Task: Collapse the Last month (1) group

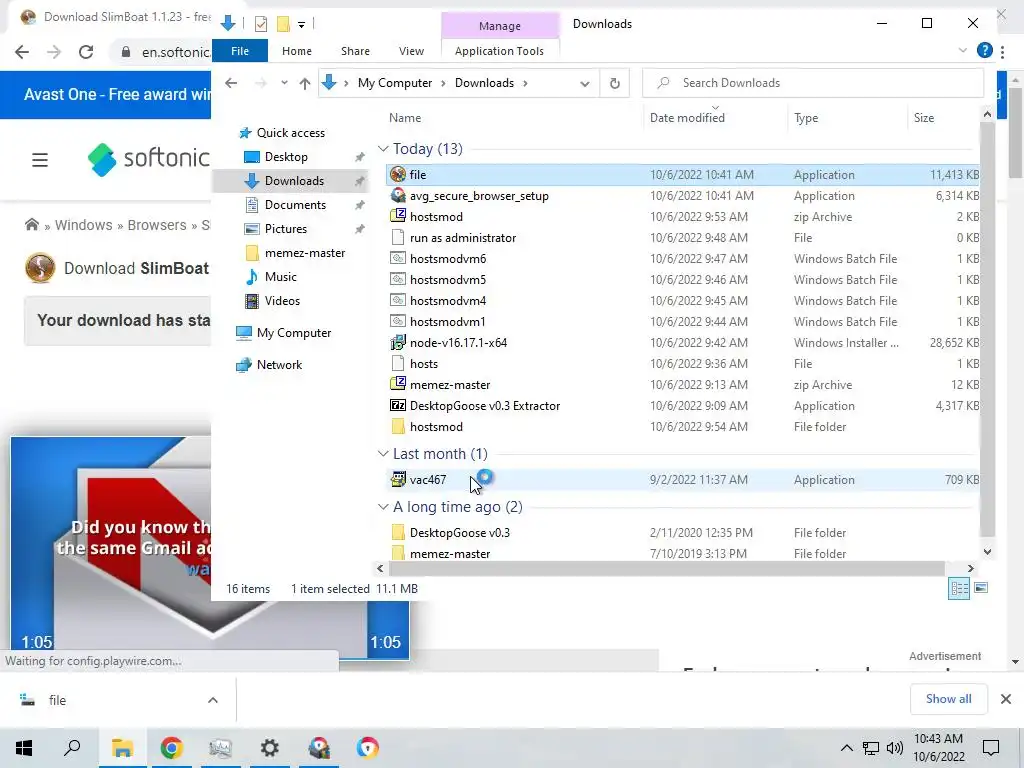Action: (x=383, y=454)
